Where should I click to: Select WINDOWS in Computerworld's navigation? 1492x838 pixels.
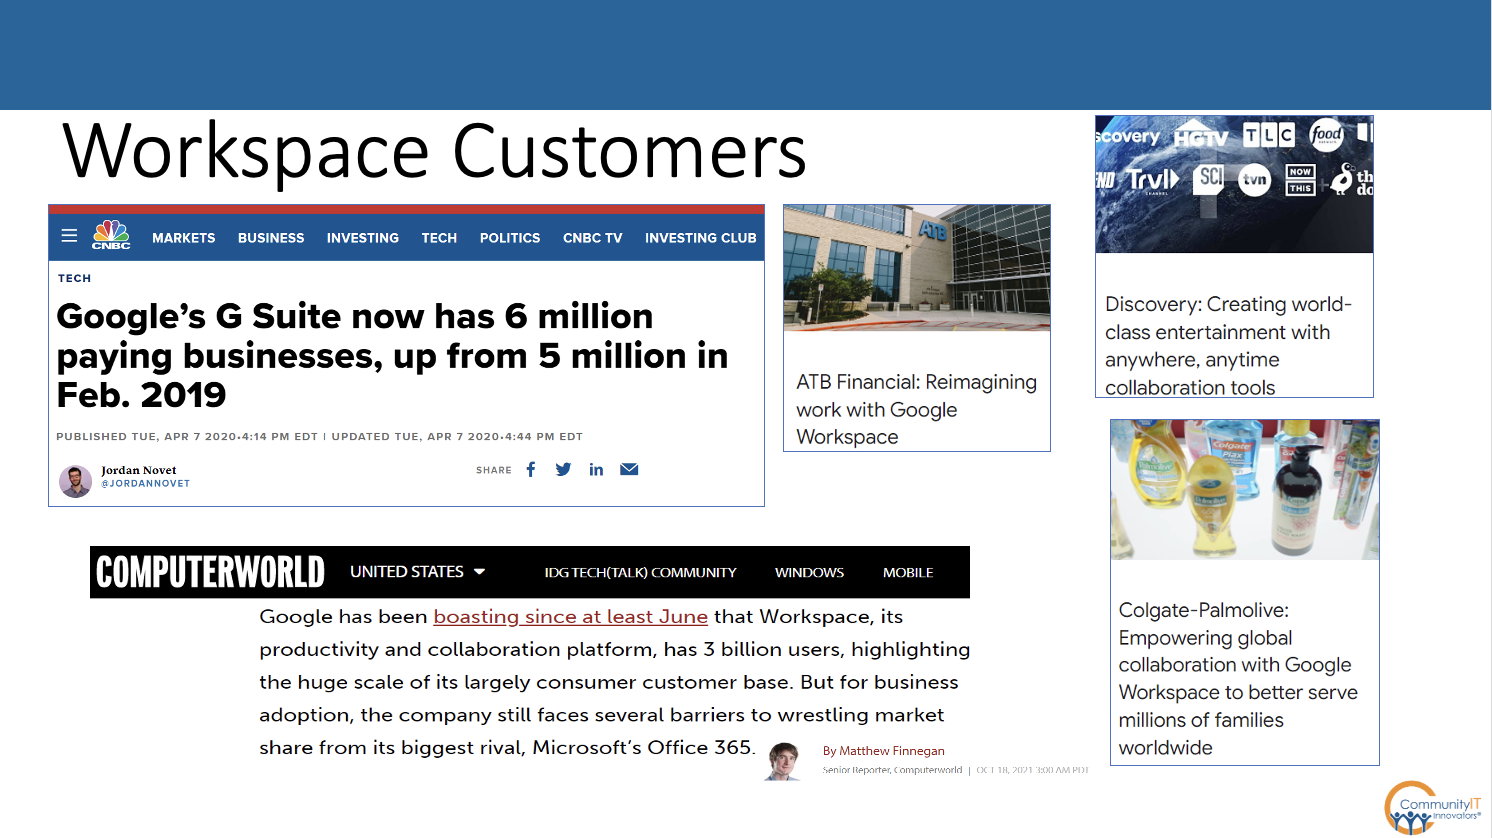point(811,572)
